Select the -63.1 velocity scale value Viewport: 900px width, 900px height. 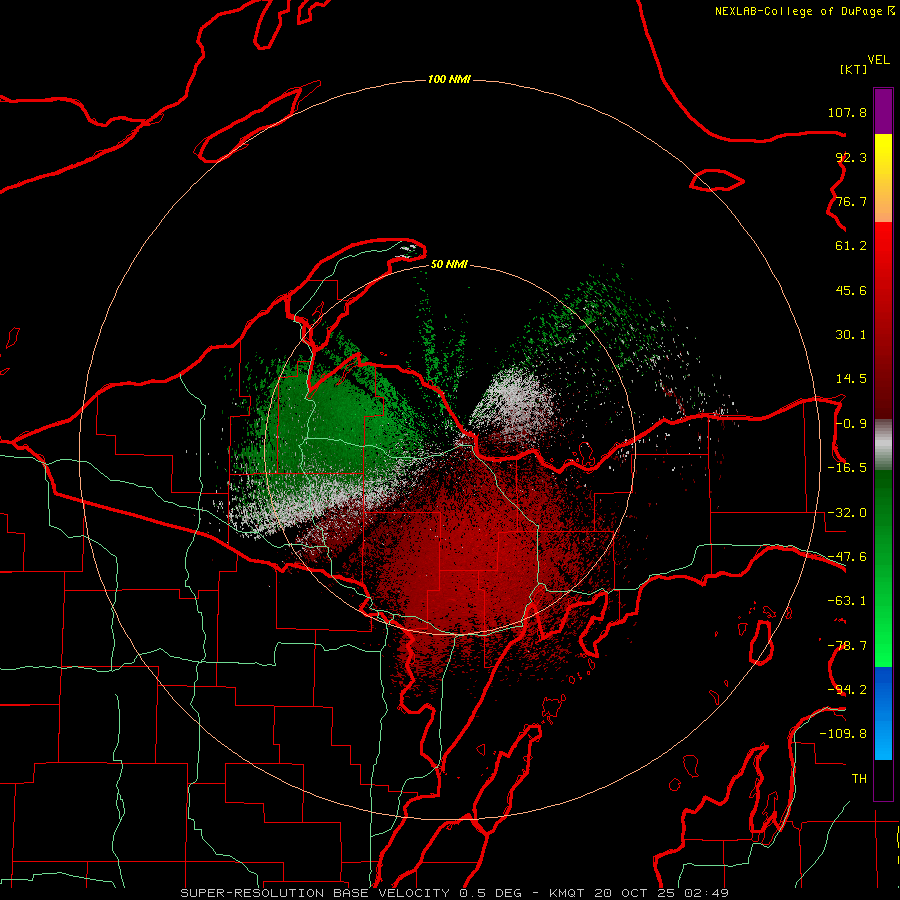tap(847, 601)
